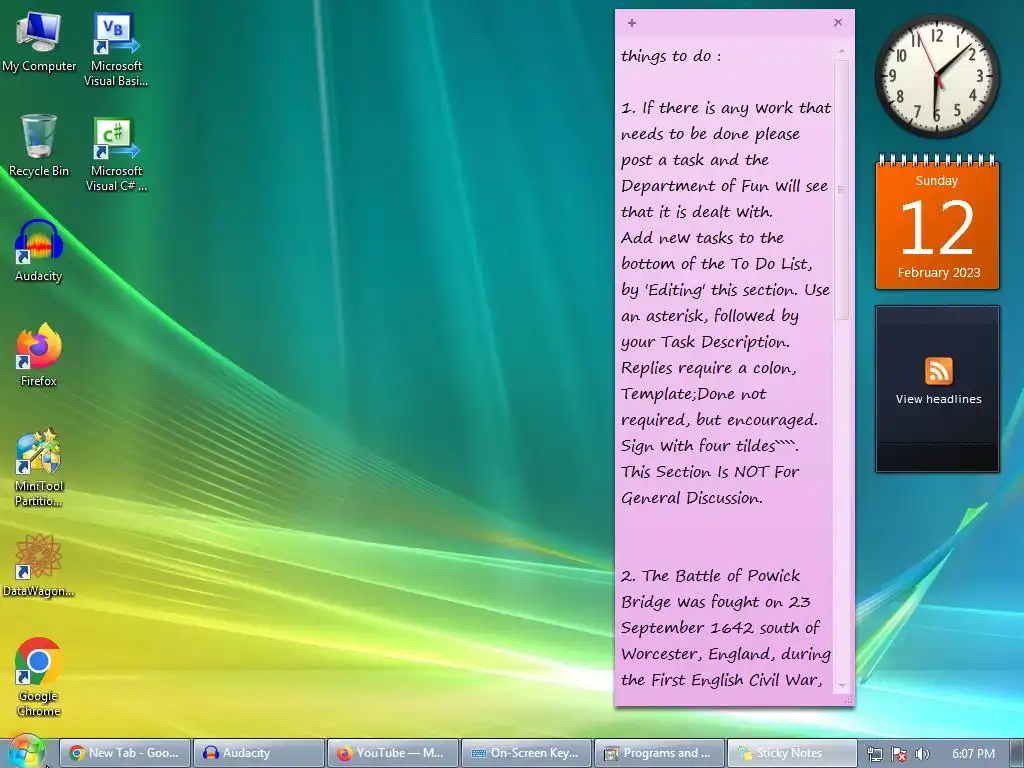The image size is (1024, 768).
Task: Select the MiniTool Partition shortcut
Action: tap(39, 468)
